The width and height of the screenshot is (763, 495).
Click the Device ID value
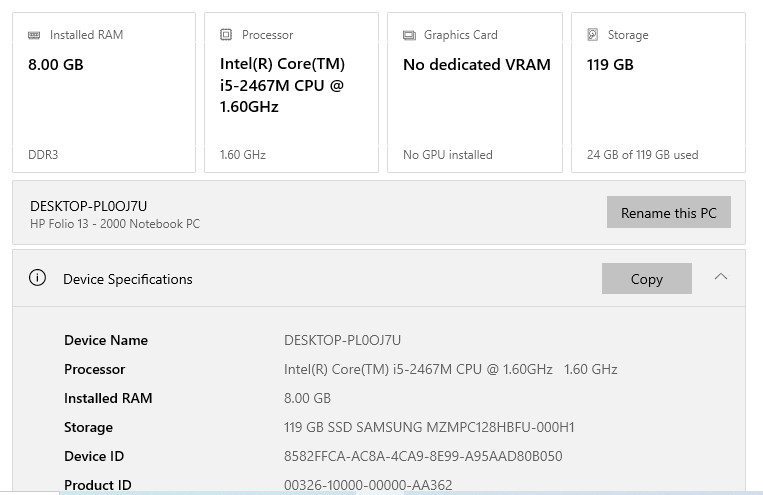pos(423,456)
